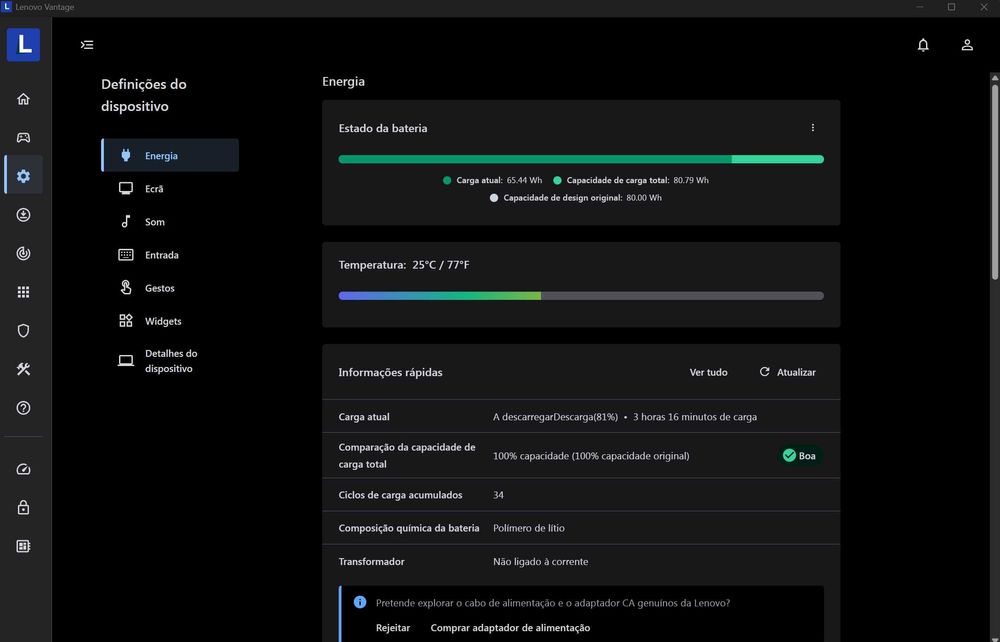The width and height of the screenshot is (1000, 642).
Task: Click 'Capacidade de design original: 80.00 Wh'
Action: (576, 198)
